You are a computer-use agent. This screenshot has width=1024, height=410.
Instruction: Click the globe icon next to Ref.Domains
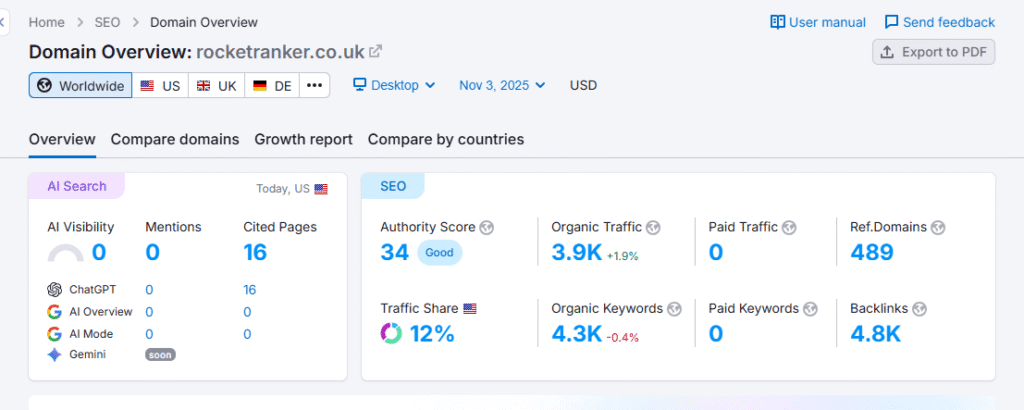tap(938, 227)
